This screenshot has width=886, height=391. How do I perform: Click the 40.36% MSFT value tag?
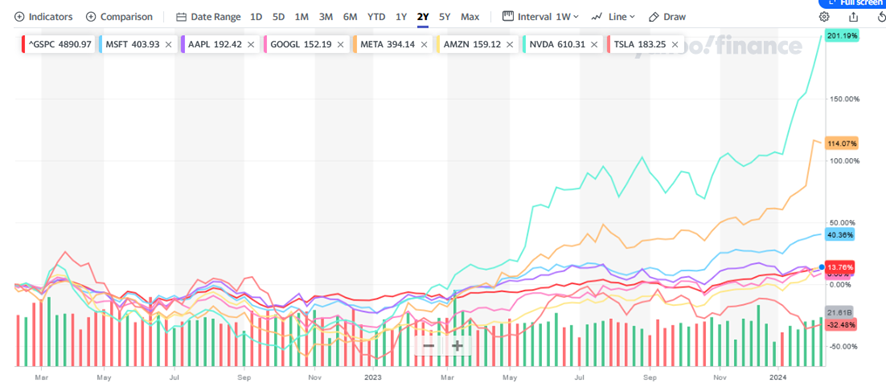click(840, 234)
